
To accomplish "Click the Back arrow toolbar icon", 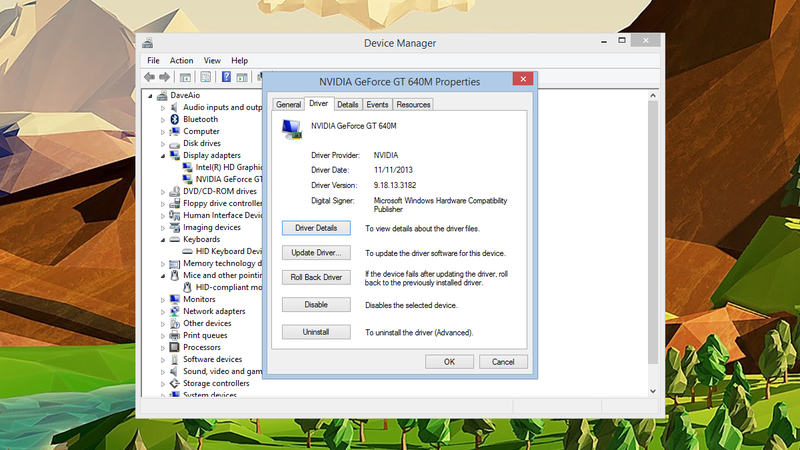I will tap(149, 77).
